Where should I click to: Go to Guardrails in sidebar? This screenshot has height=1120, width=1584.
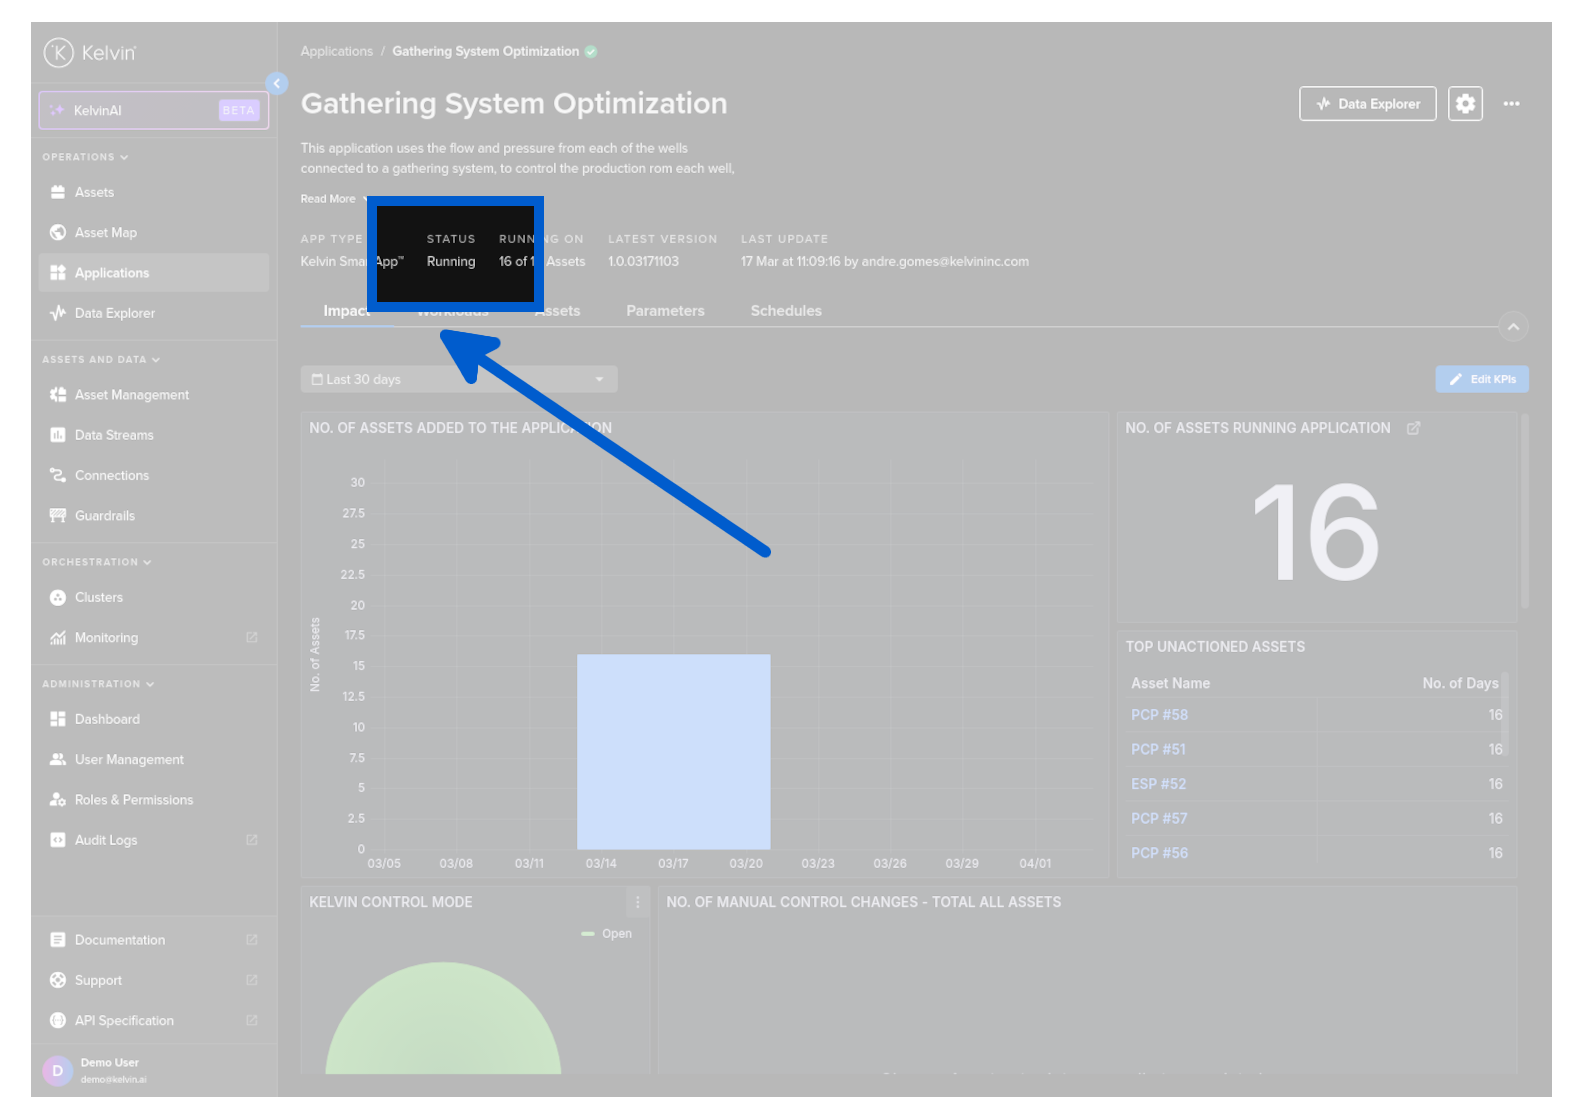tap(104, 516)
